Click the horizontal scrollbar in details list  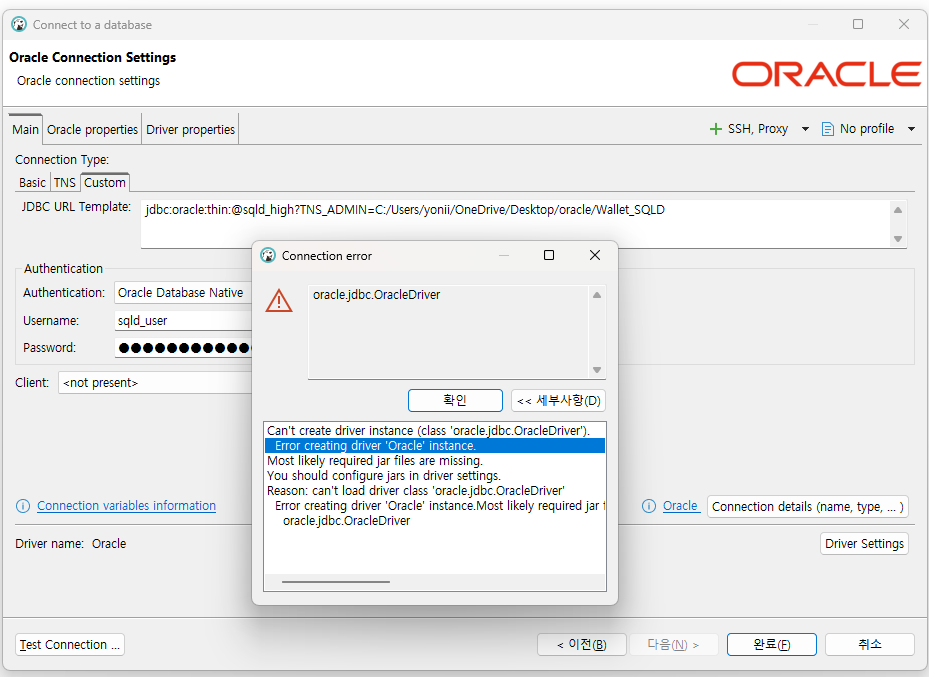[336, 582]
